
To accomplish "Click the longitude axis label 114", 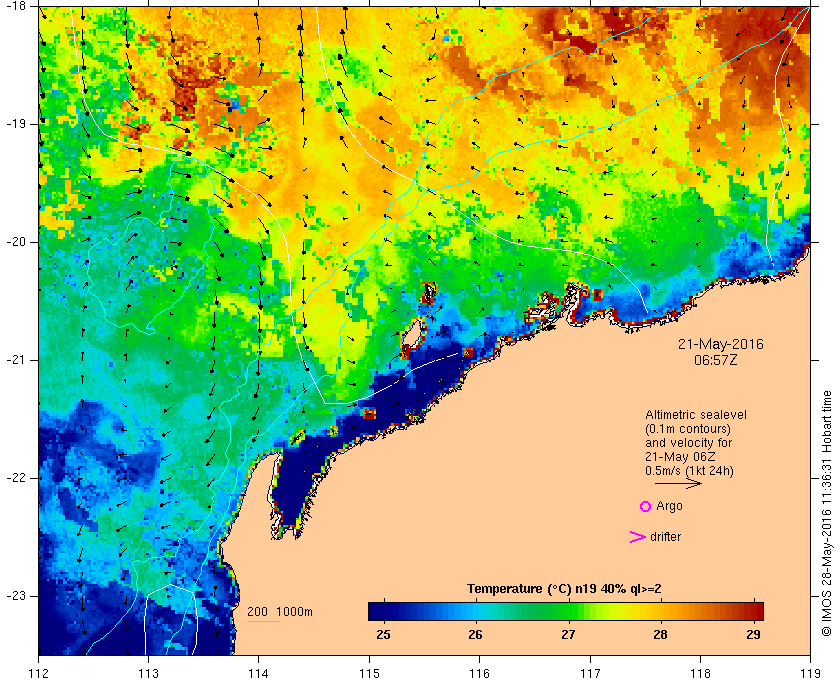I will [x=259, y=673].
